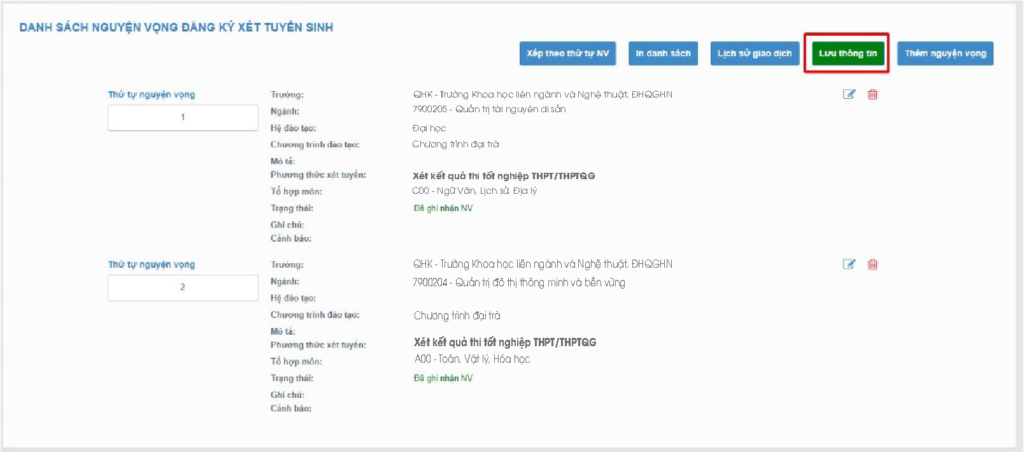Edit the first wish entry
The image size is (1024, 452).
pyautogui.click(x=850, y=94)
